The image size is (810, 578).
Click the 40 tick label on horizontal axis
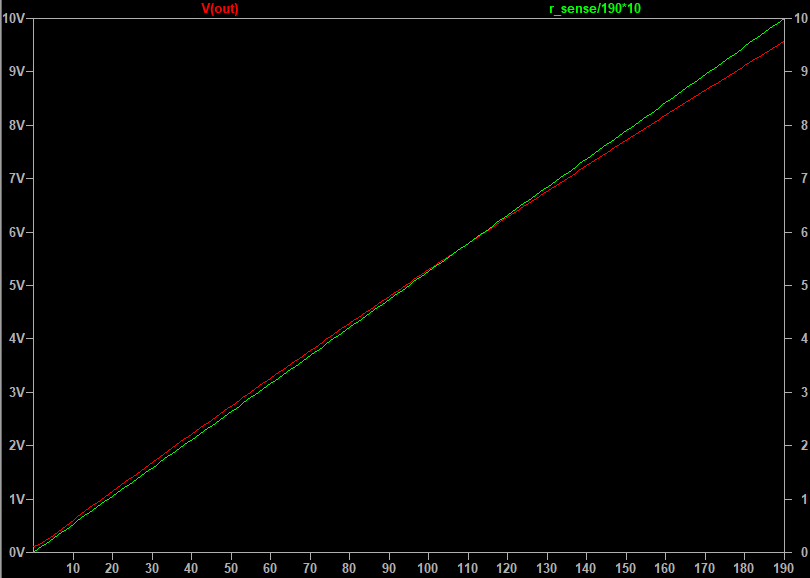click(x=191, y=569)
